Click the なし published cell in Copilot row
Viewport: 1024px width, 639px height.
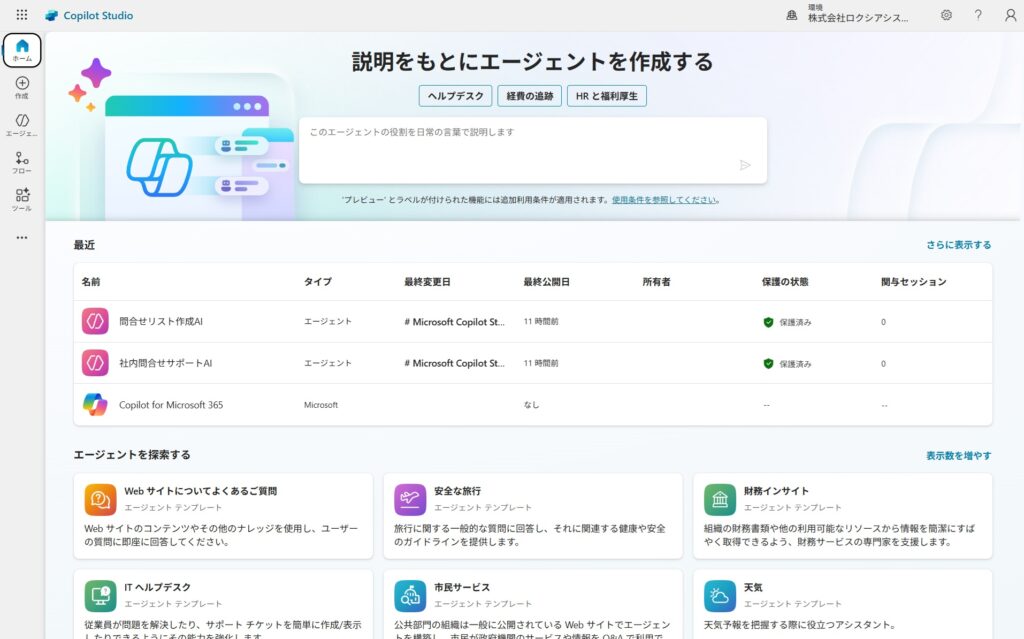coord(532,405)
